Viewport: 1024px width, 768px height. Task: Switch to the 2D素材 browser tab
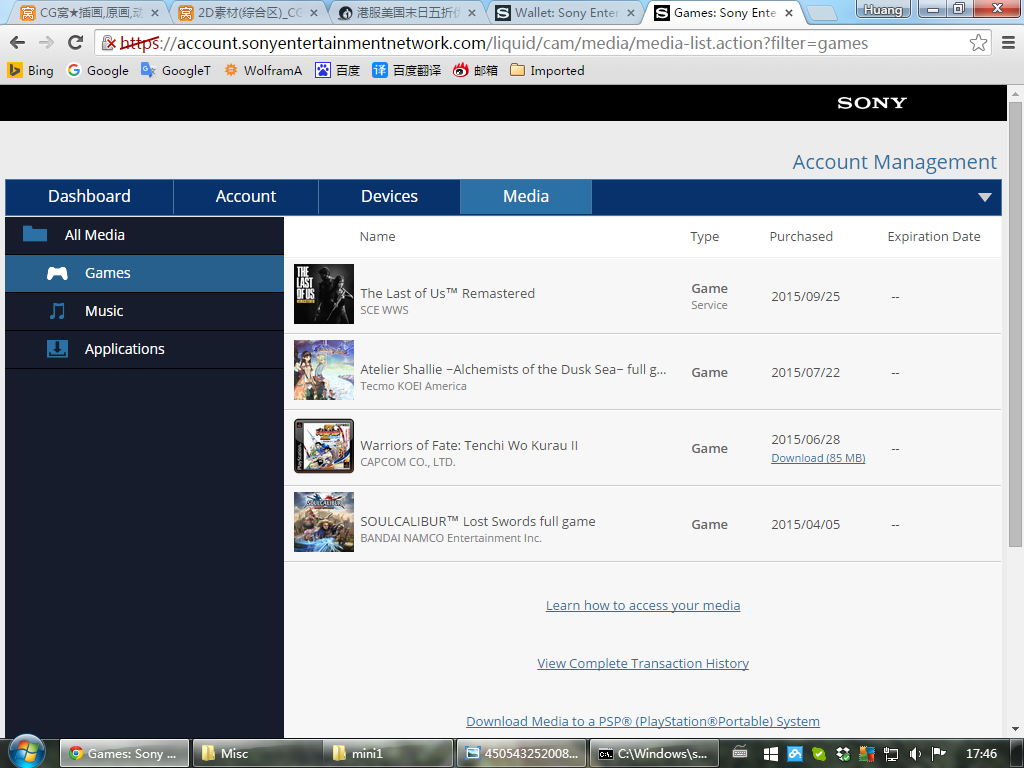click(248, 13)
